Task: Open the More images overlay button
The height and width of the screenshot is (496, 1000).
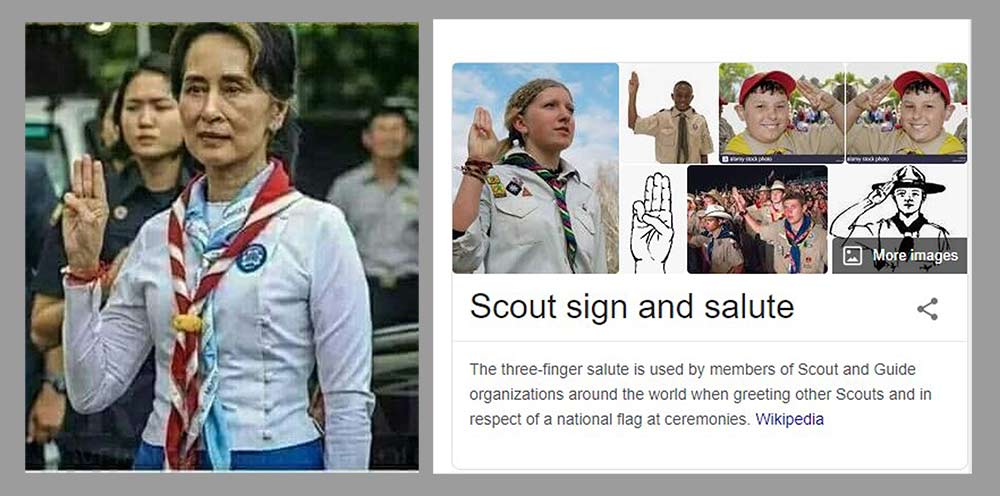Action: (x=900, y=256)
